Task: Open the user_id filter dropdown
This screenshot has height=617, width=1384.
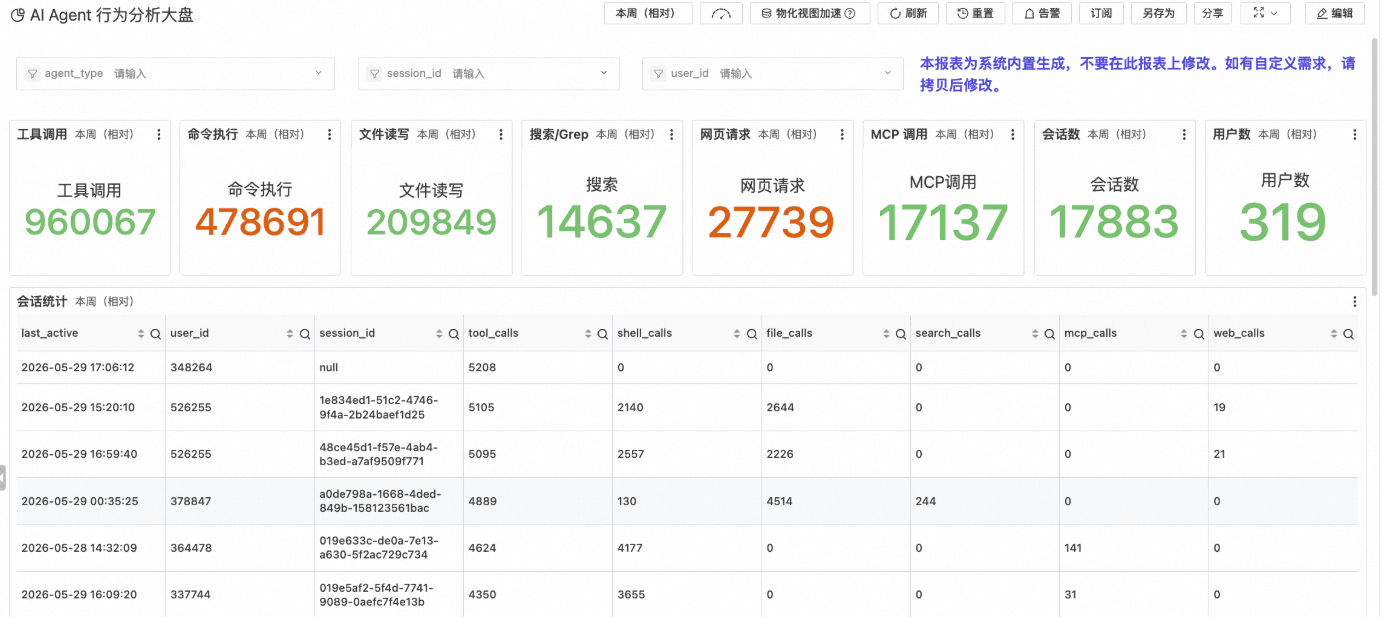Action: (773, 73)
